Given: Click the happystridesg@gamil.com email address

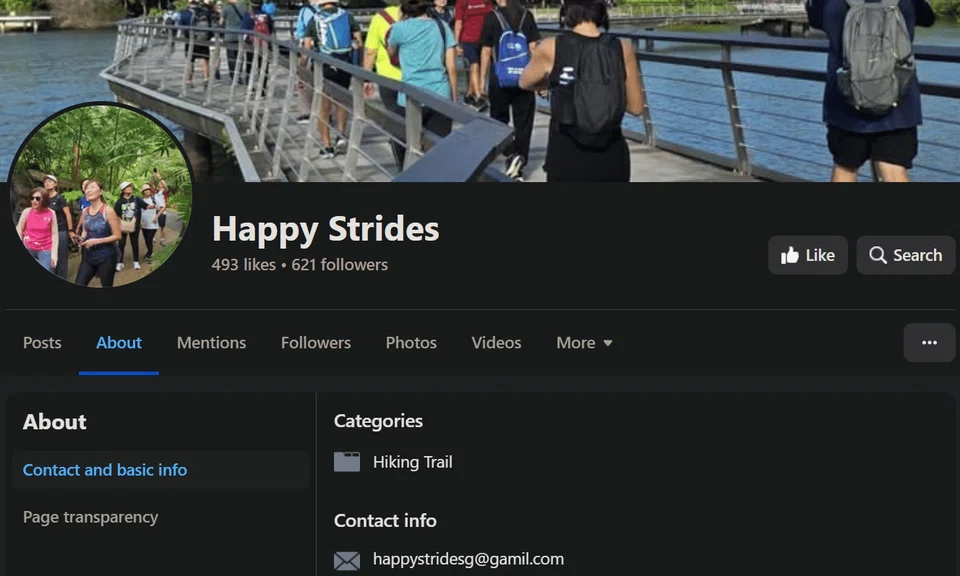Looking at the screenshot, I should (468, 559).
